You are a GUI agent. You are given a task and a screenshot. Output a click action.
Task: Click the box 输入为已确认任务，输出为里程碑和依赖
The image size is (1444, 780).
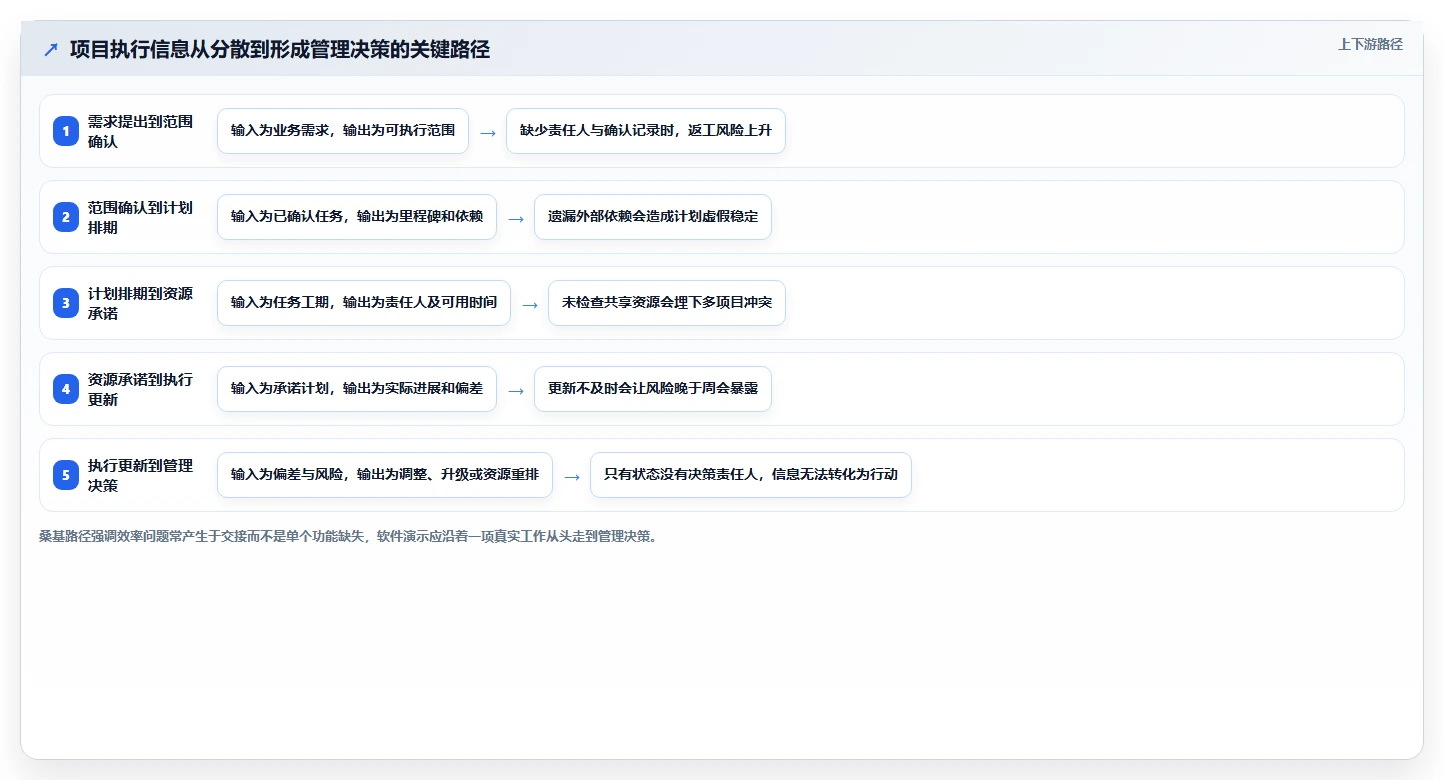tap(357, 217)
